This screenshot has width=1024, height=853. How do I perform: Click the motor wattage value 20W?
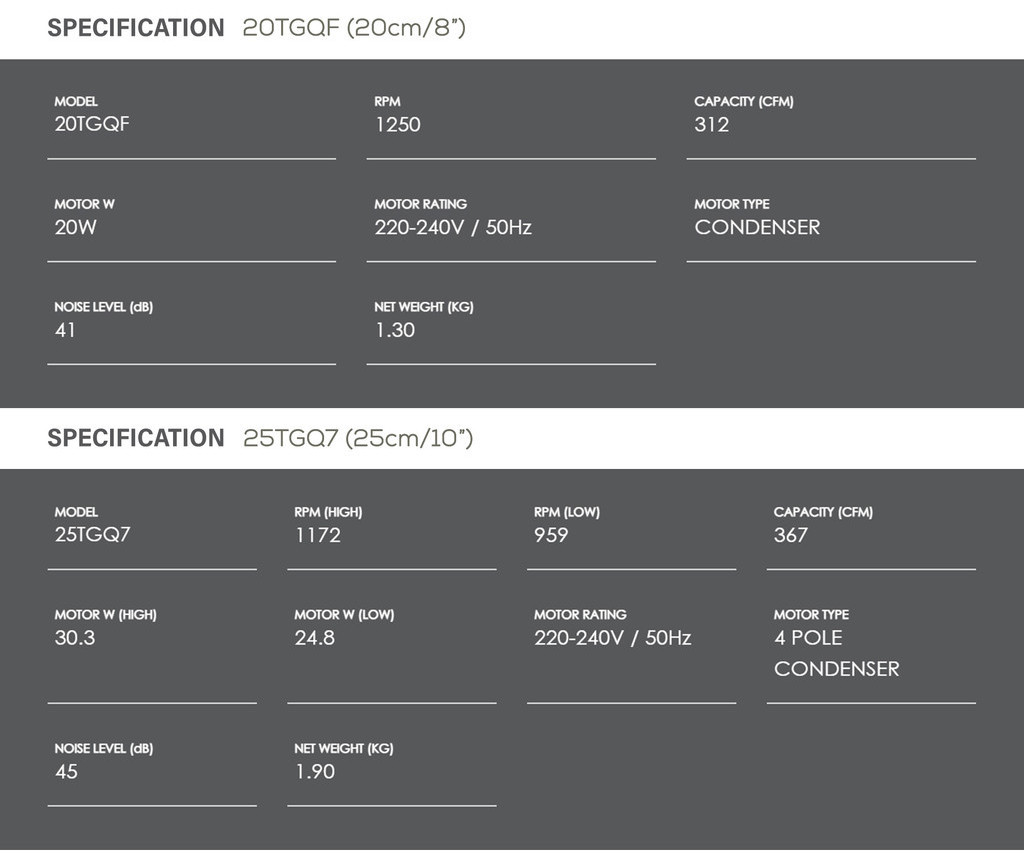click(75, 228)
